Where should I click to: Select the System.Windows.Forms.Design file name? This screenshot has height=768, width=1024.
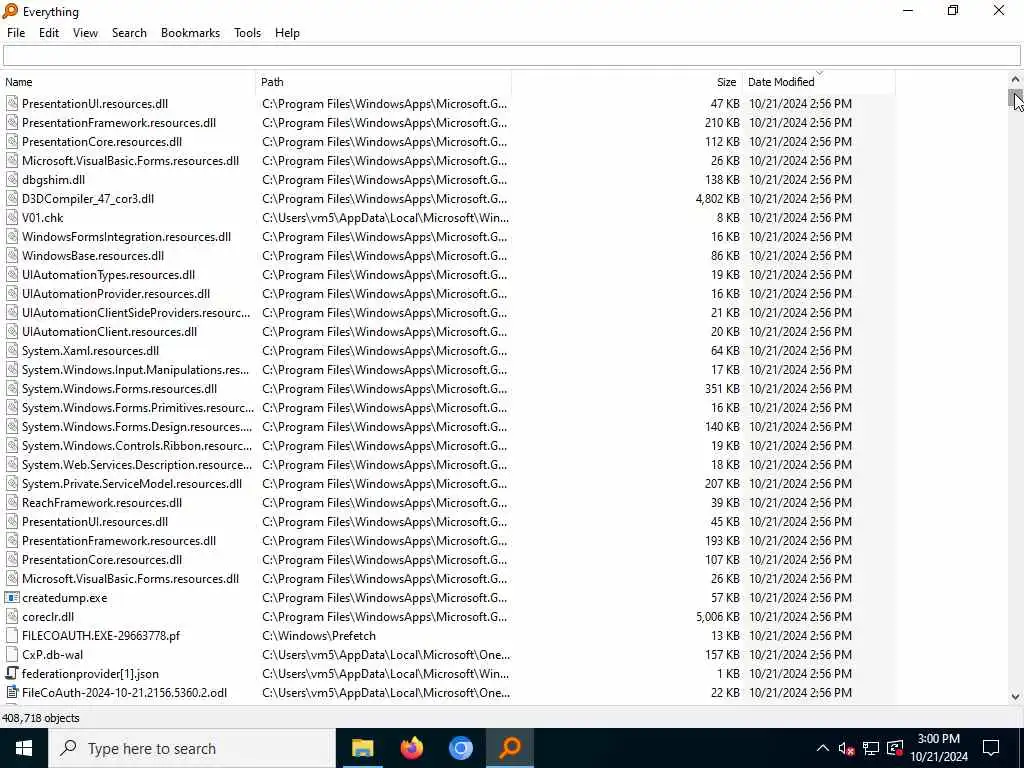coord(136,426)
